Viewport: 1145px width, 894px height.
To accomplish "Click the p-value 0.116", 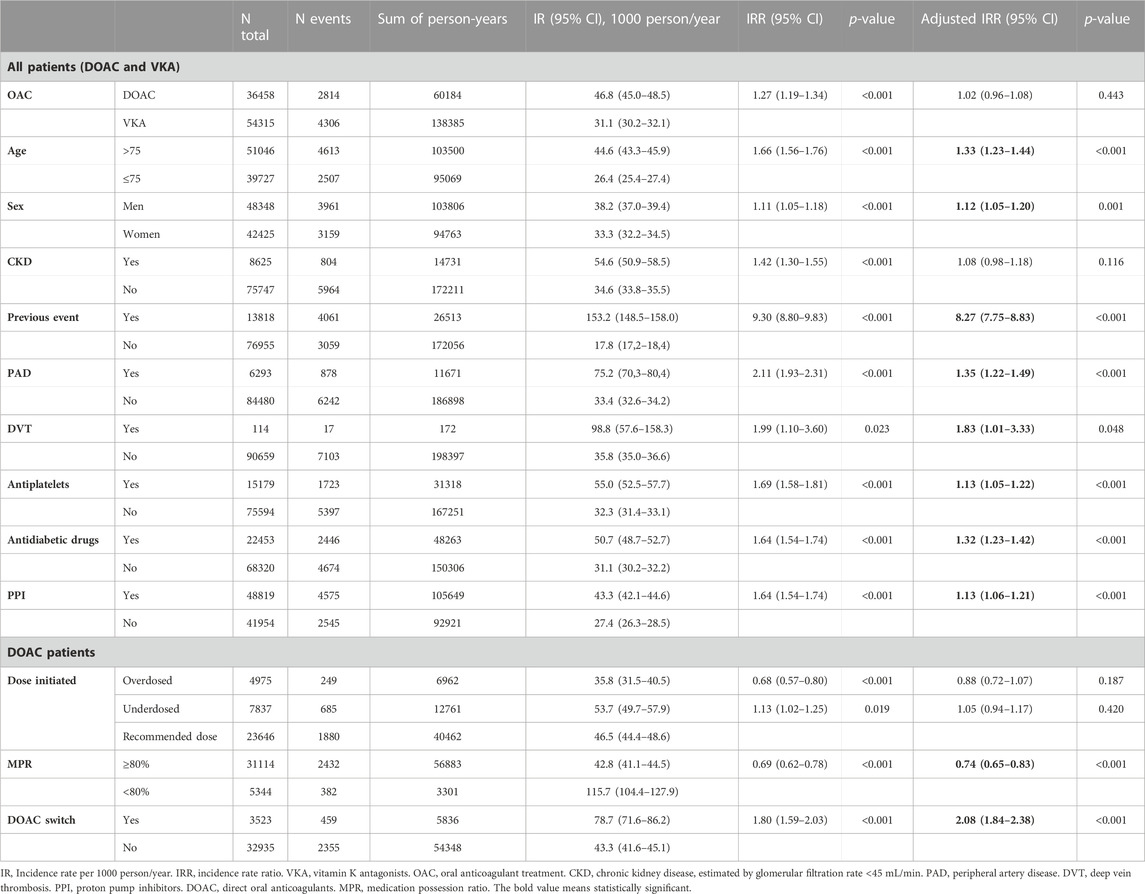I will click(1111, 261).
